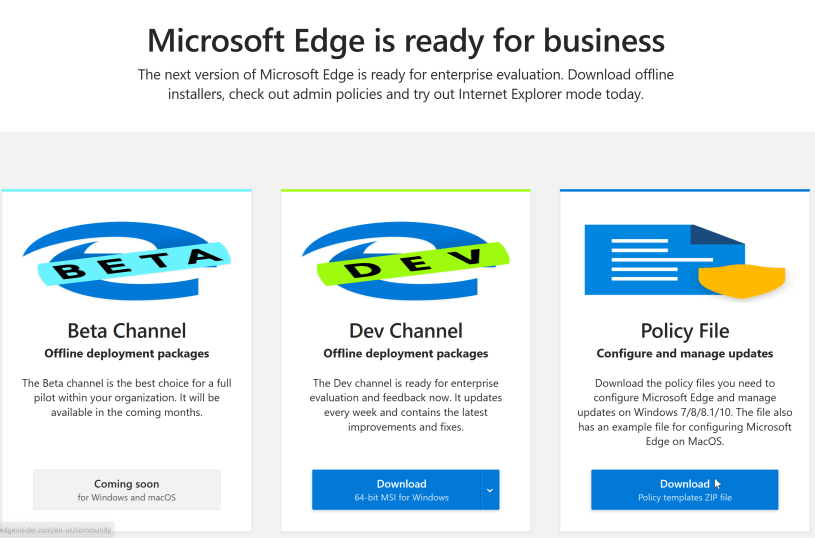This screenshot has height=538, width=815.
Task: Select the Beta Channel heading
Action: pos(126,330)
